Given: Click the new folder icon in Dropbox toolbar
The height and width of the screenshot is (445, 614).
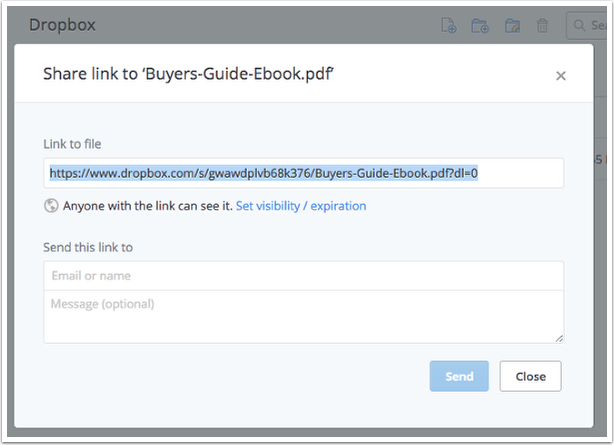Looking at the screenshot, I should tap(480, 26).
